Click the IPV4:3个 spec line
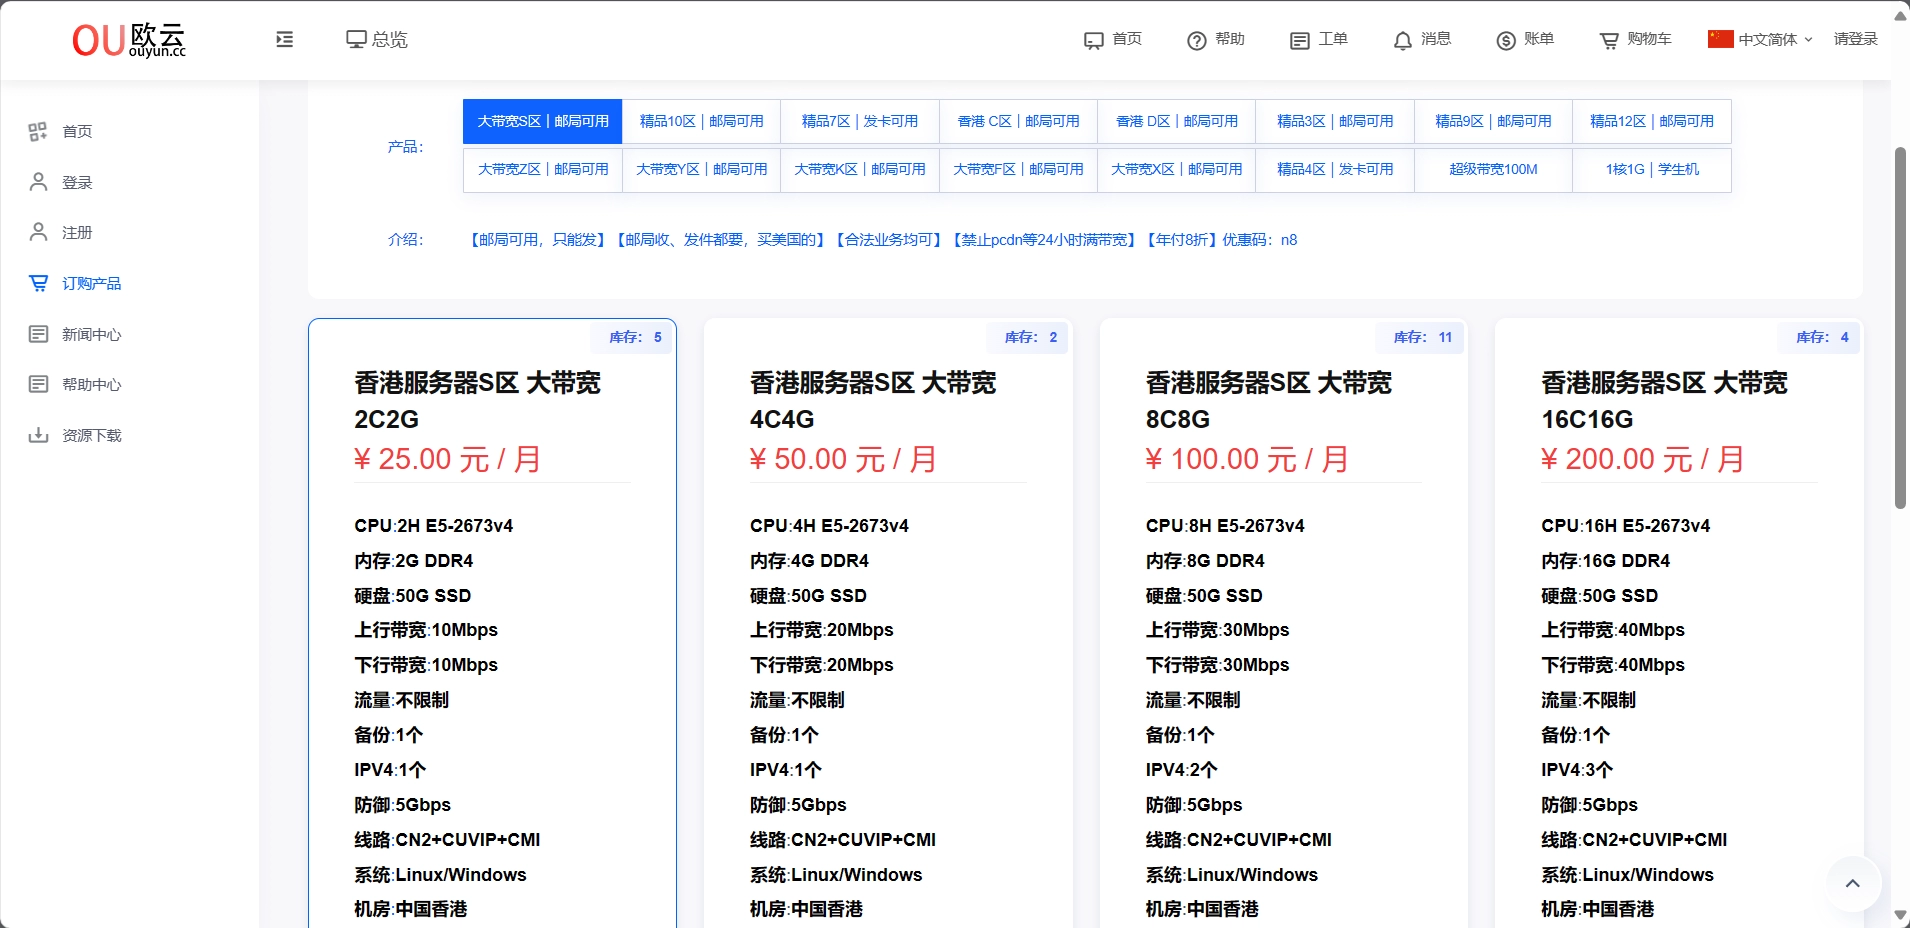 coord(1576,770)
